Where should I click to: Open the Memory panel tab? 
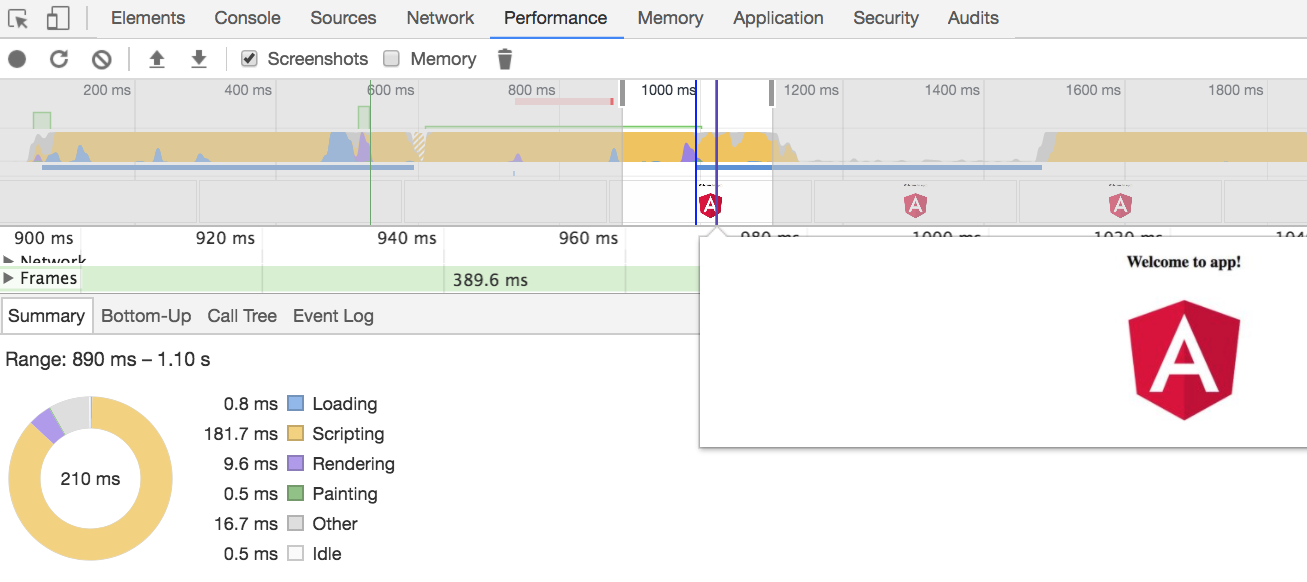click(x=670, y=18)
